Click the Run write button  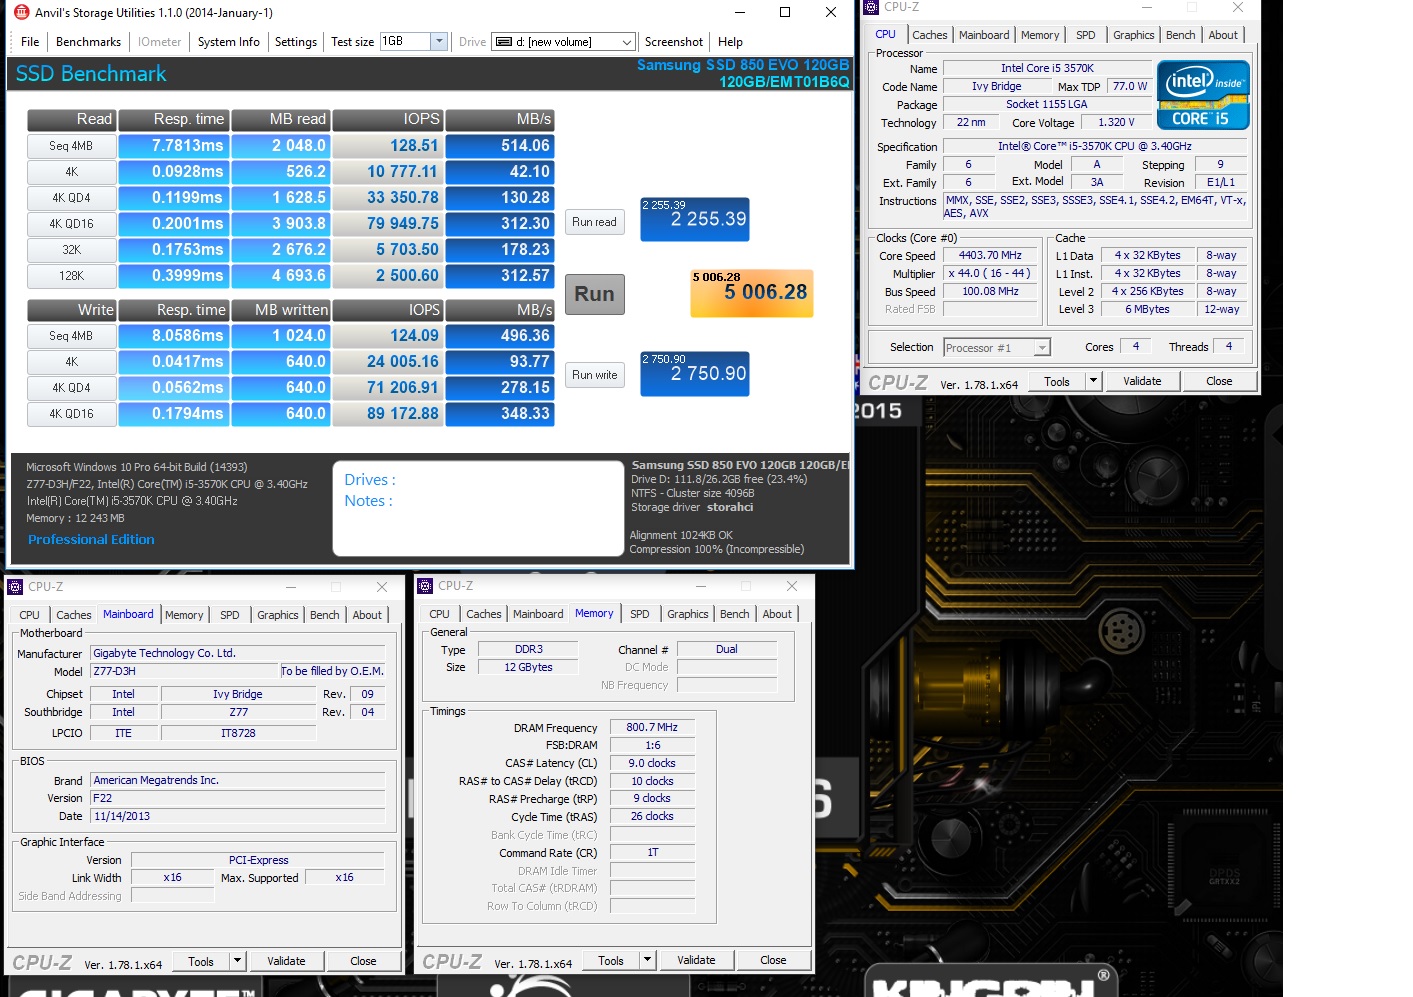[595, 375]
